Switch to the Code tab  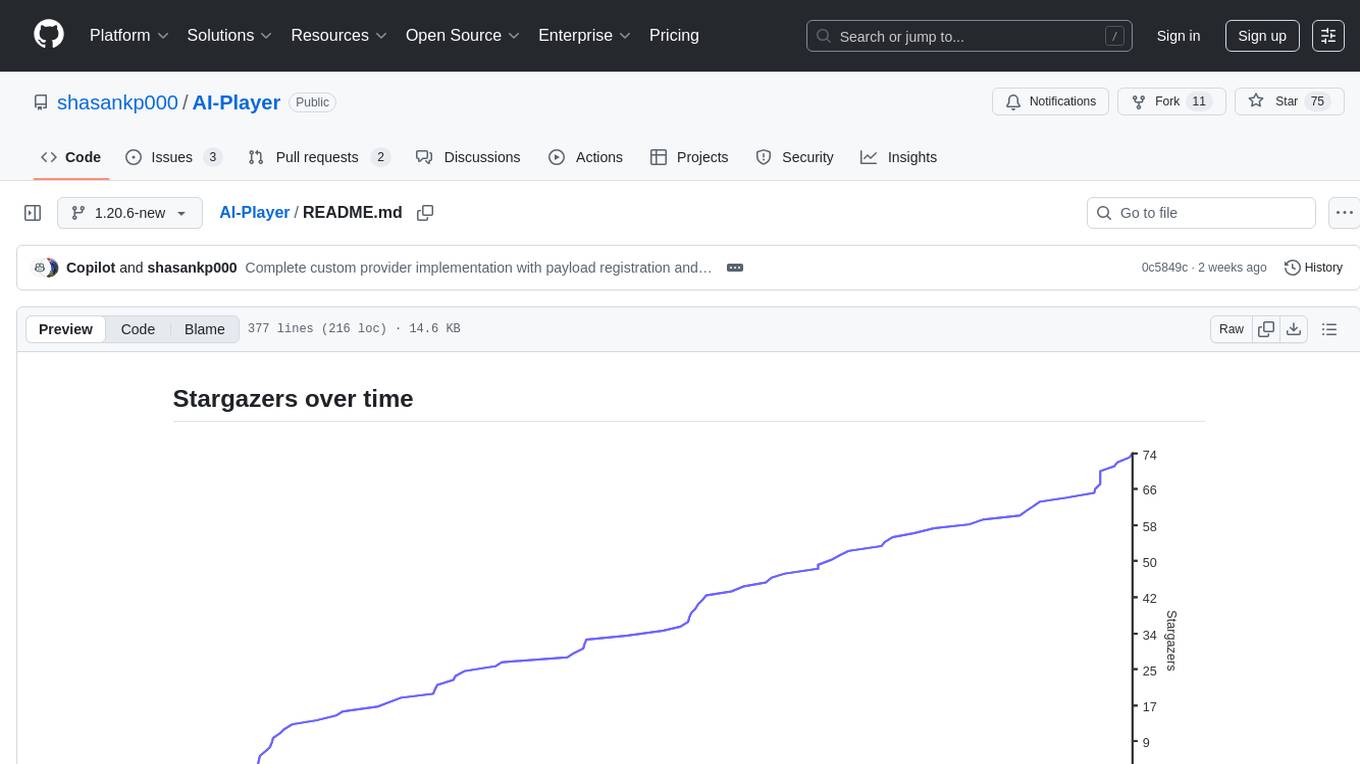(x=71, y=157)
